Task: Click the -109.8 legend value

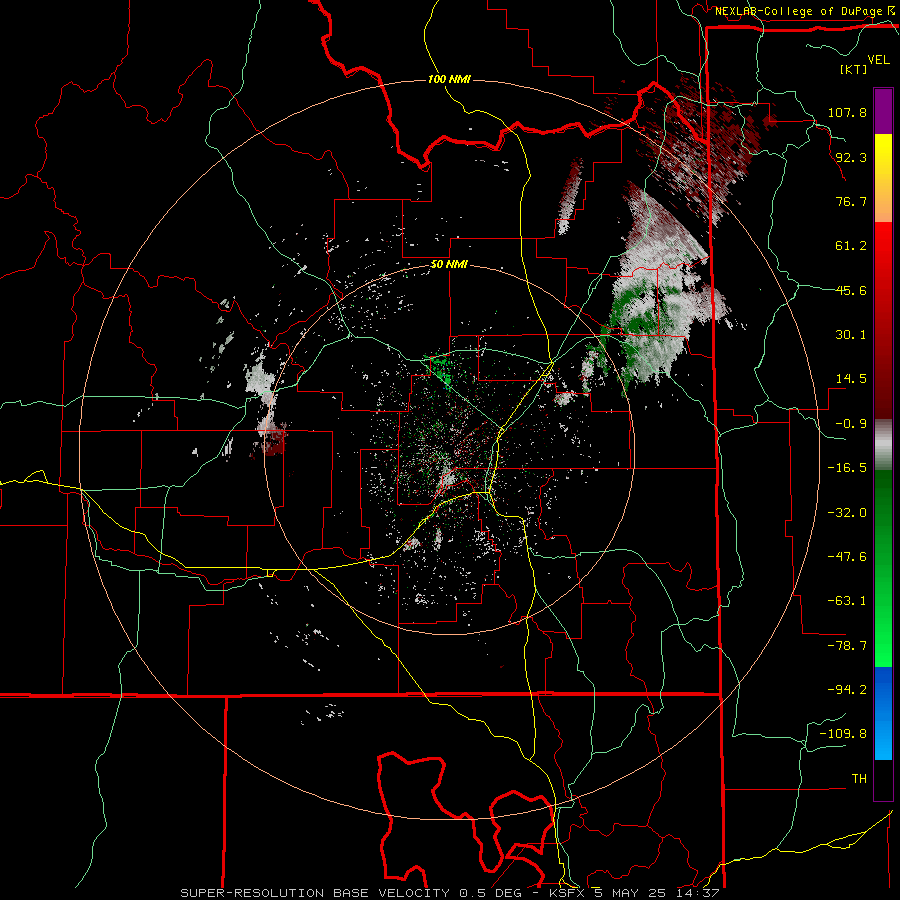Action: [x=843, y=734]
